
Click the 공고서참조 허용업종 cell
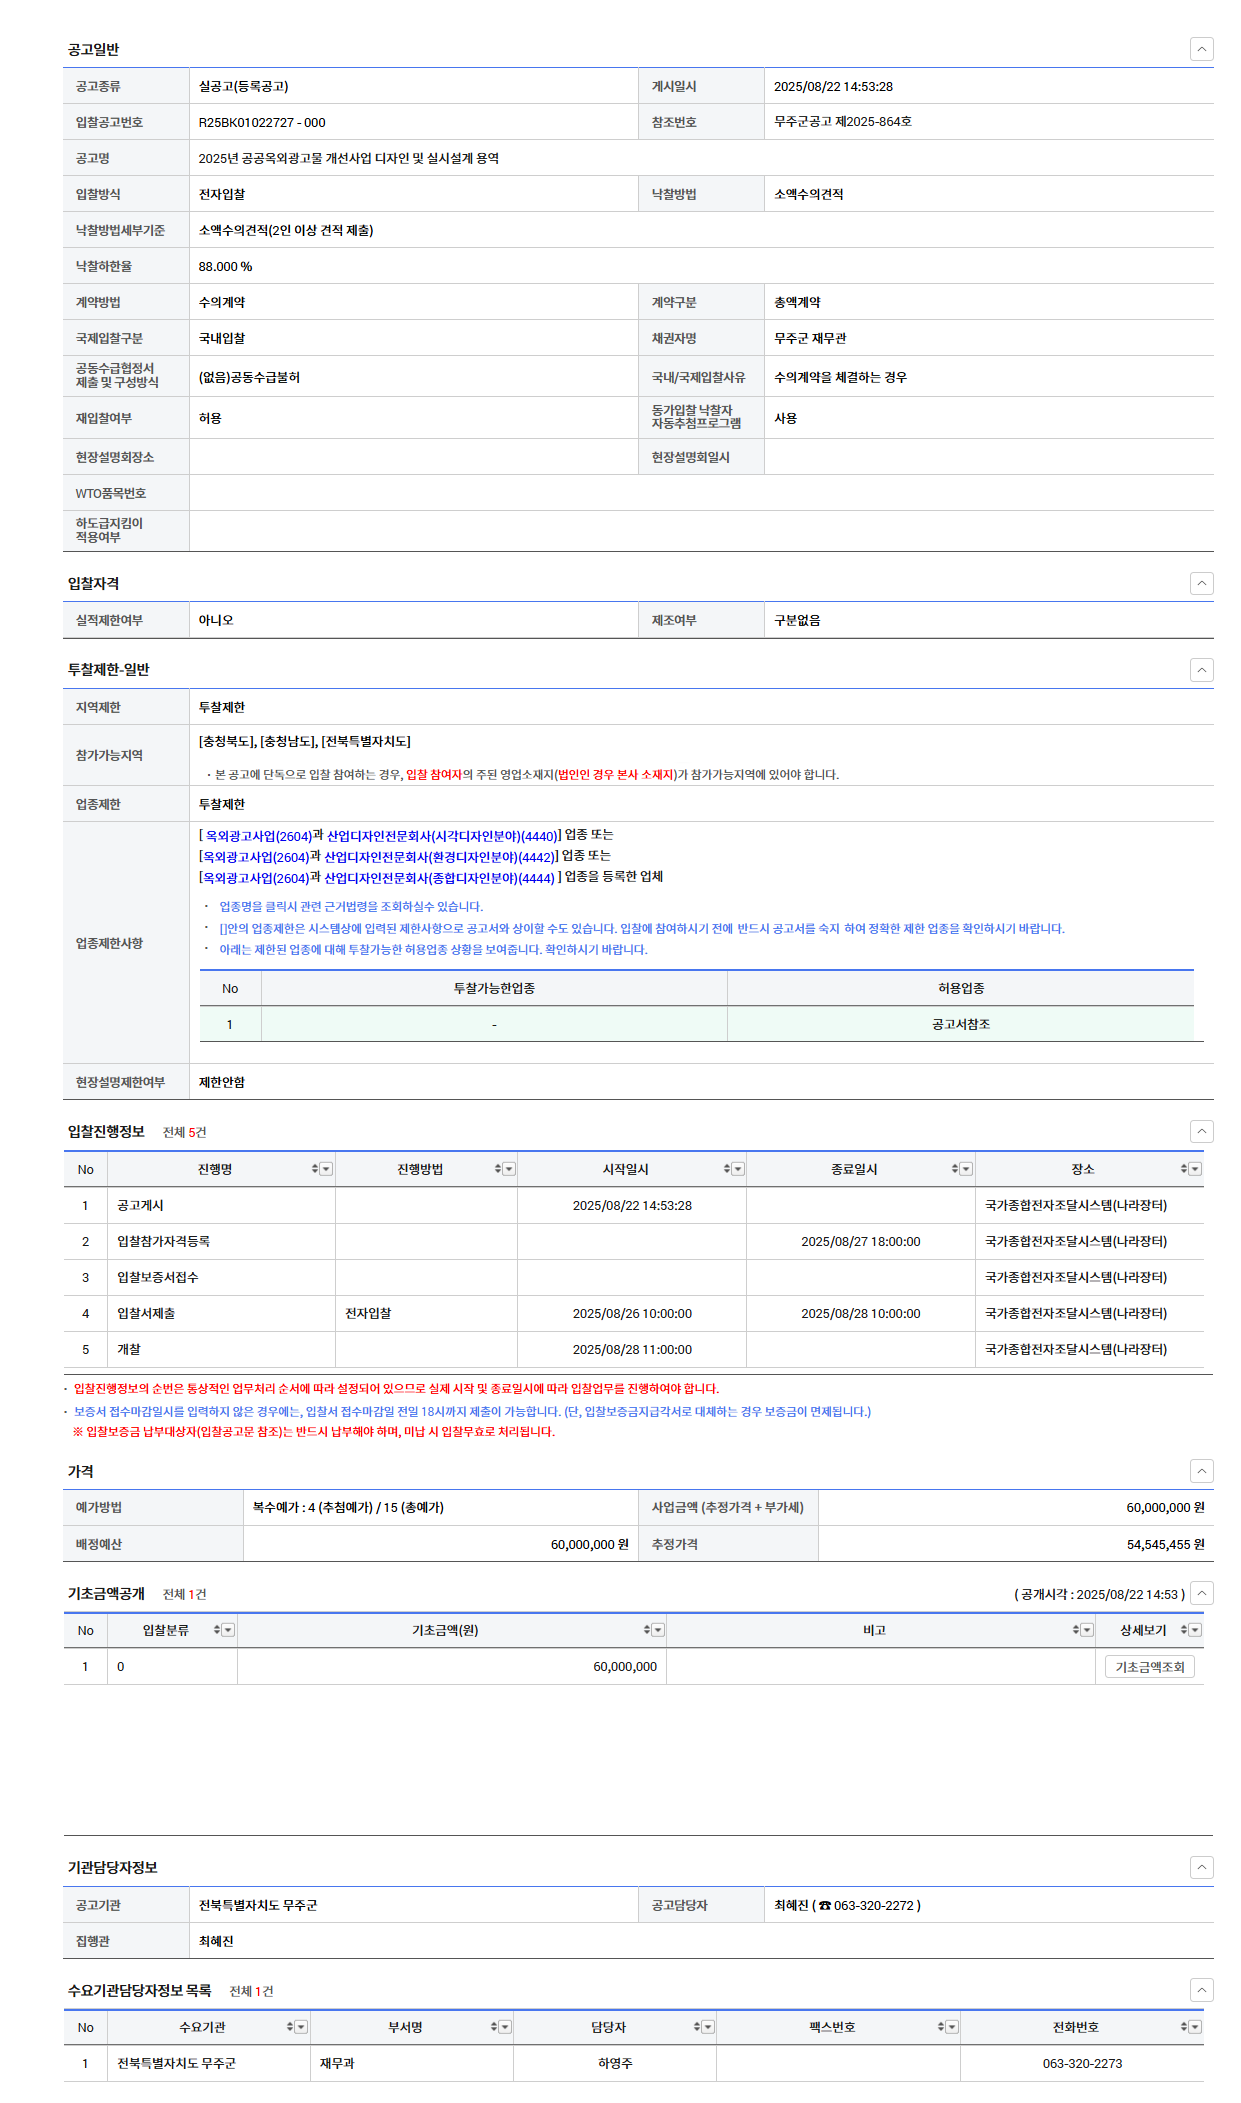960,1024
